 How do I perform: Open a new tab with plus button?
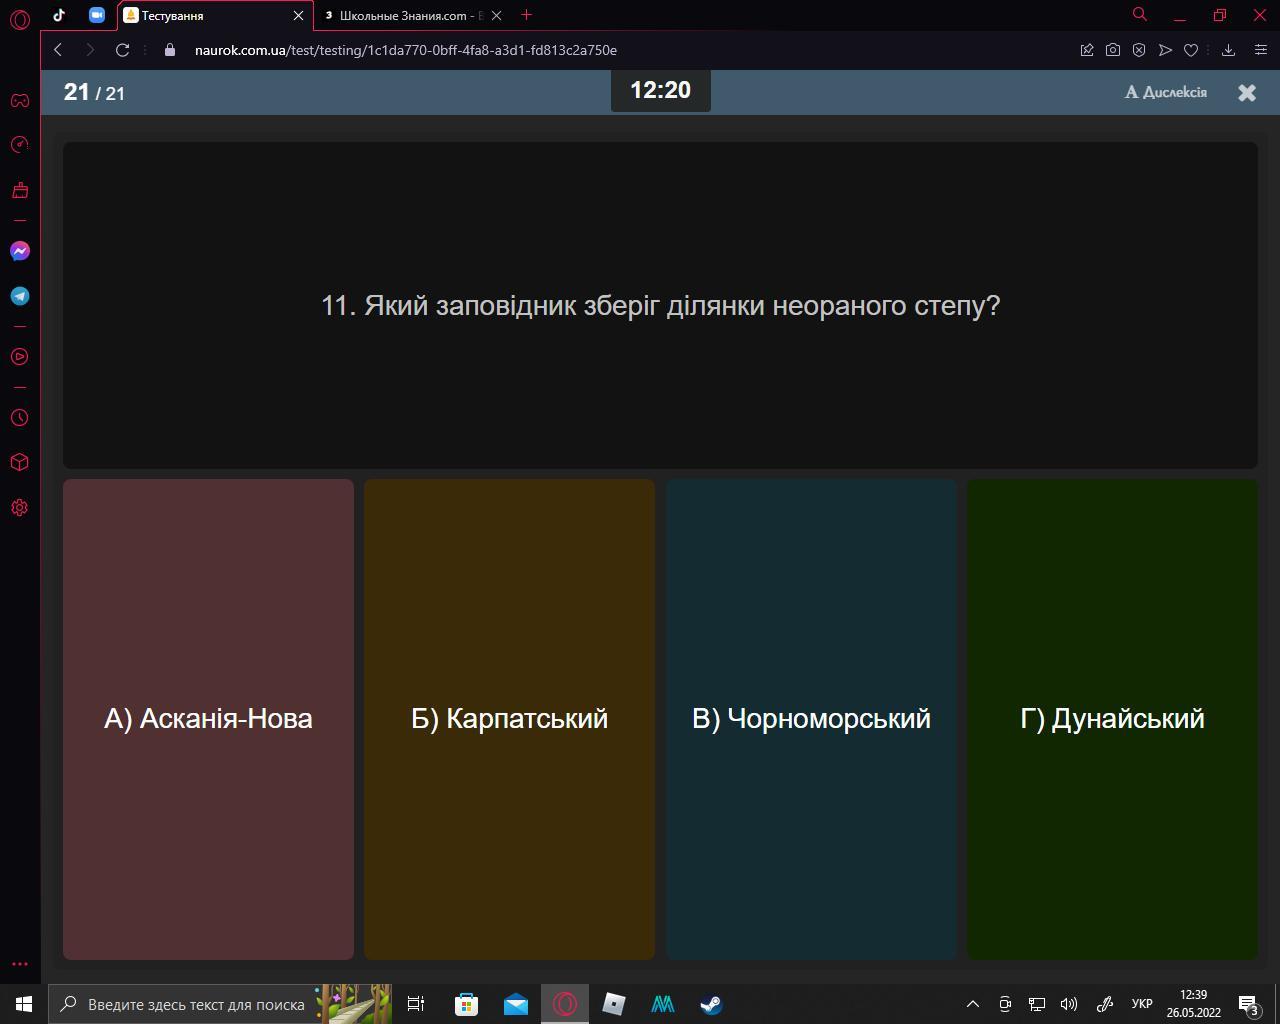pos(527,15)
